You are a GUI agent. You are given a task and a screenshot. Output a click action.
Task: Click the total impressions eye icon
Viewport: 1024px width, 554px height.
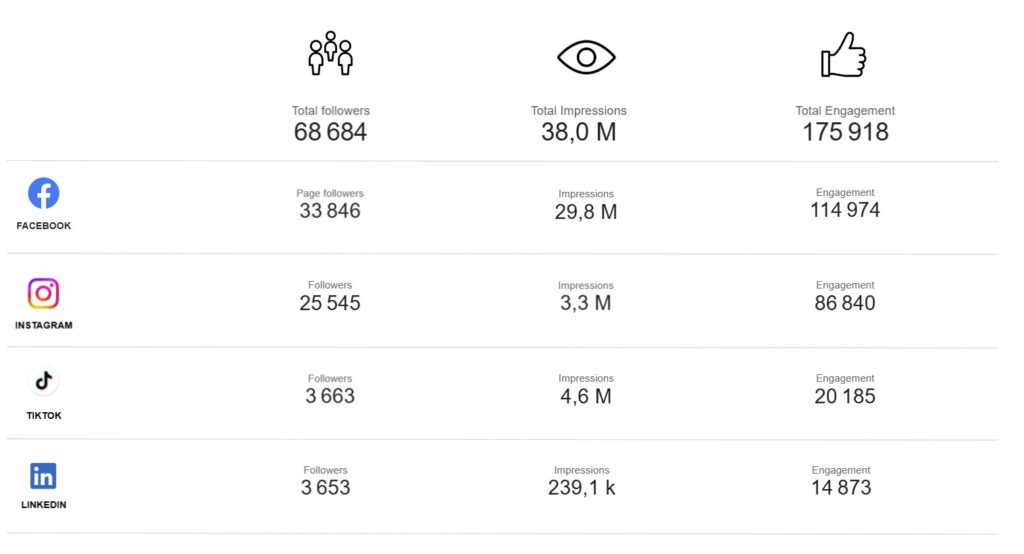pyautogui.click(x=586, y=57)
